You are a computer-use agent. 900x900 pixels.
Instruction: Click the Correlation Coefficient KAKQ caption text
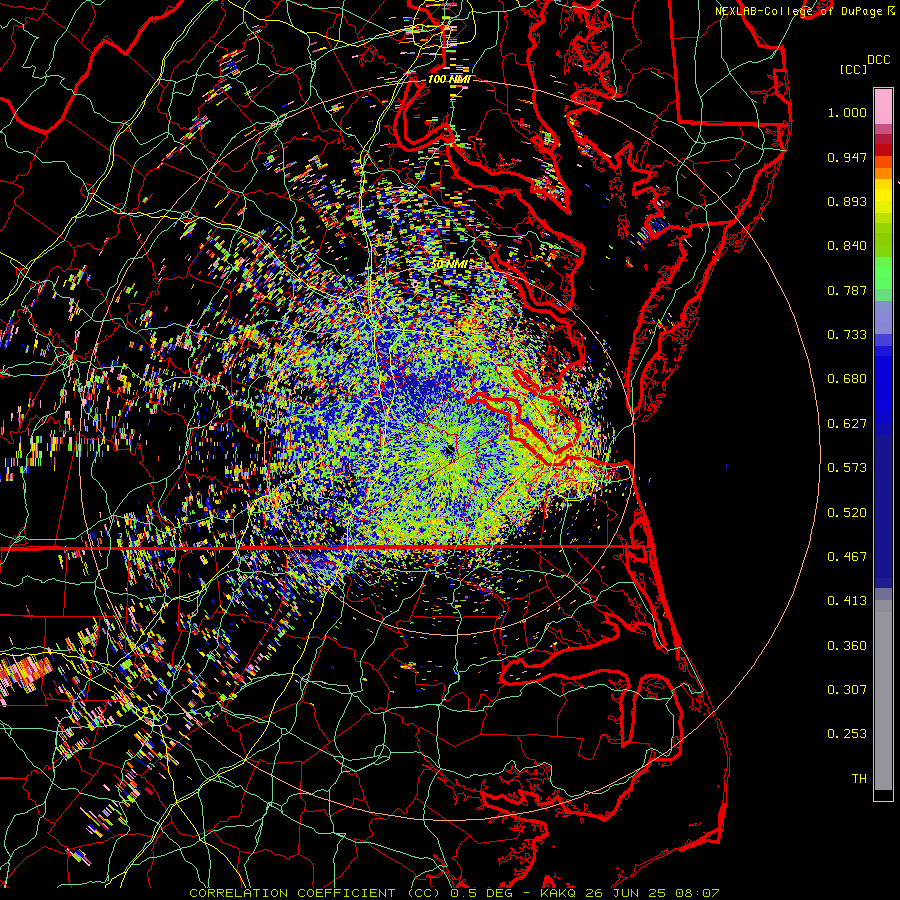(454, 893)
